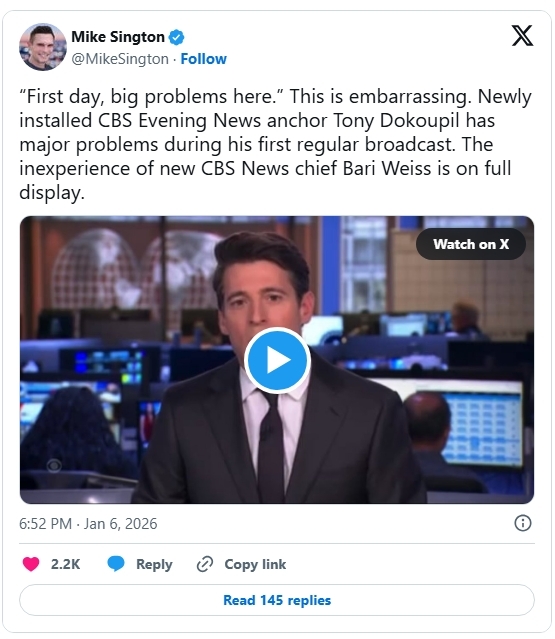Open Read 145 replies button
This screenshot has height=639, width=555.
(x=277, y=600)
